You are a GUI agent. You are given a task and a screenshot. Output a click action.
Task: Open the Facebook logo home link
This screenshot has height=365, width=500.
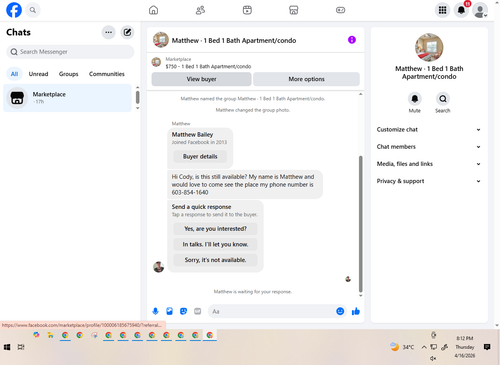coord(14,10)
